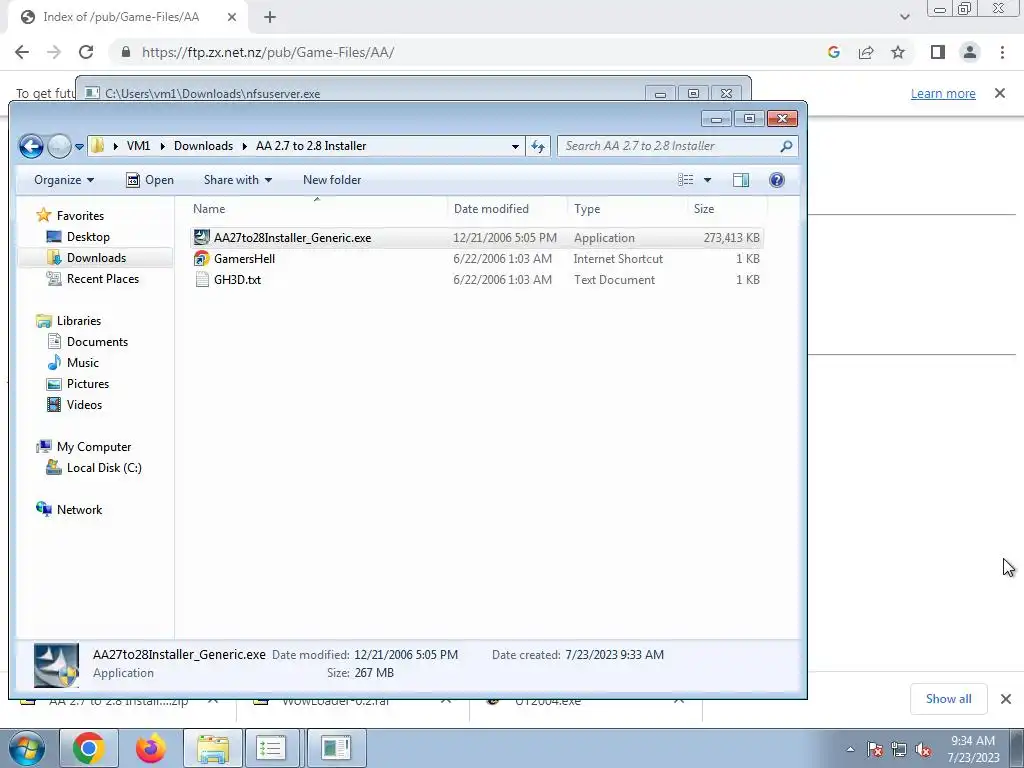Click Chrome's Back navigation arrow

click(x=22, y=52)
